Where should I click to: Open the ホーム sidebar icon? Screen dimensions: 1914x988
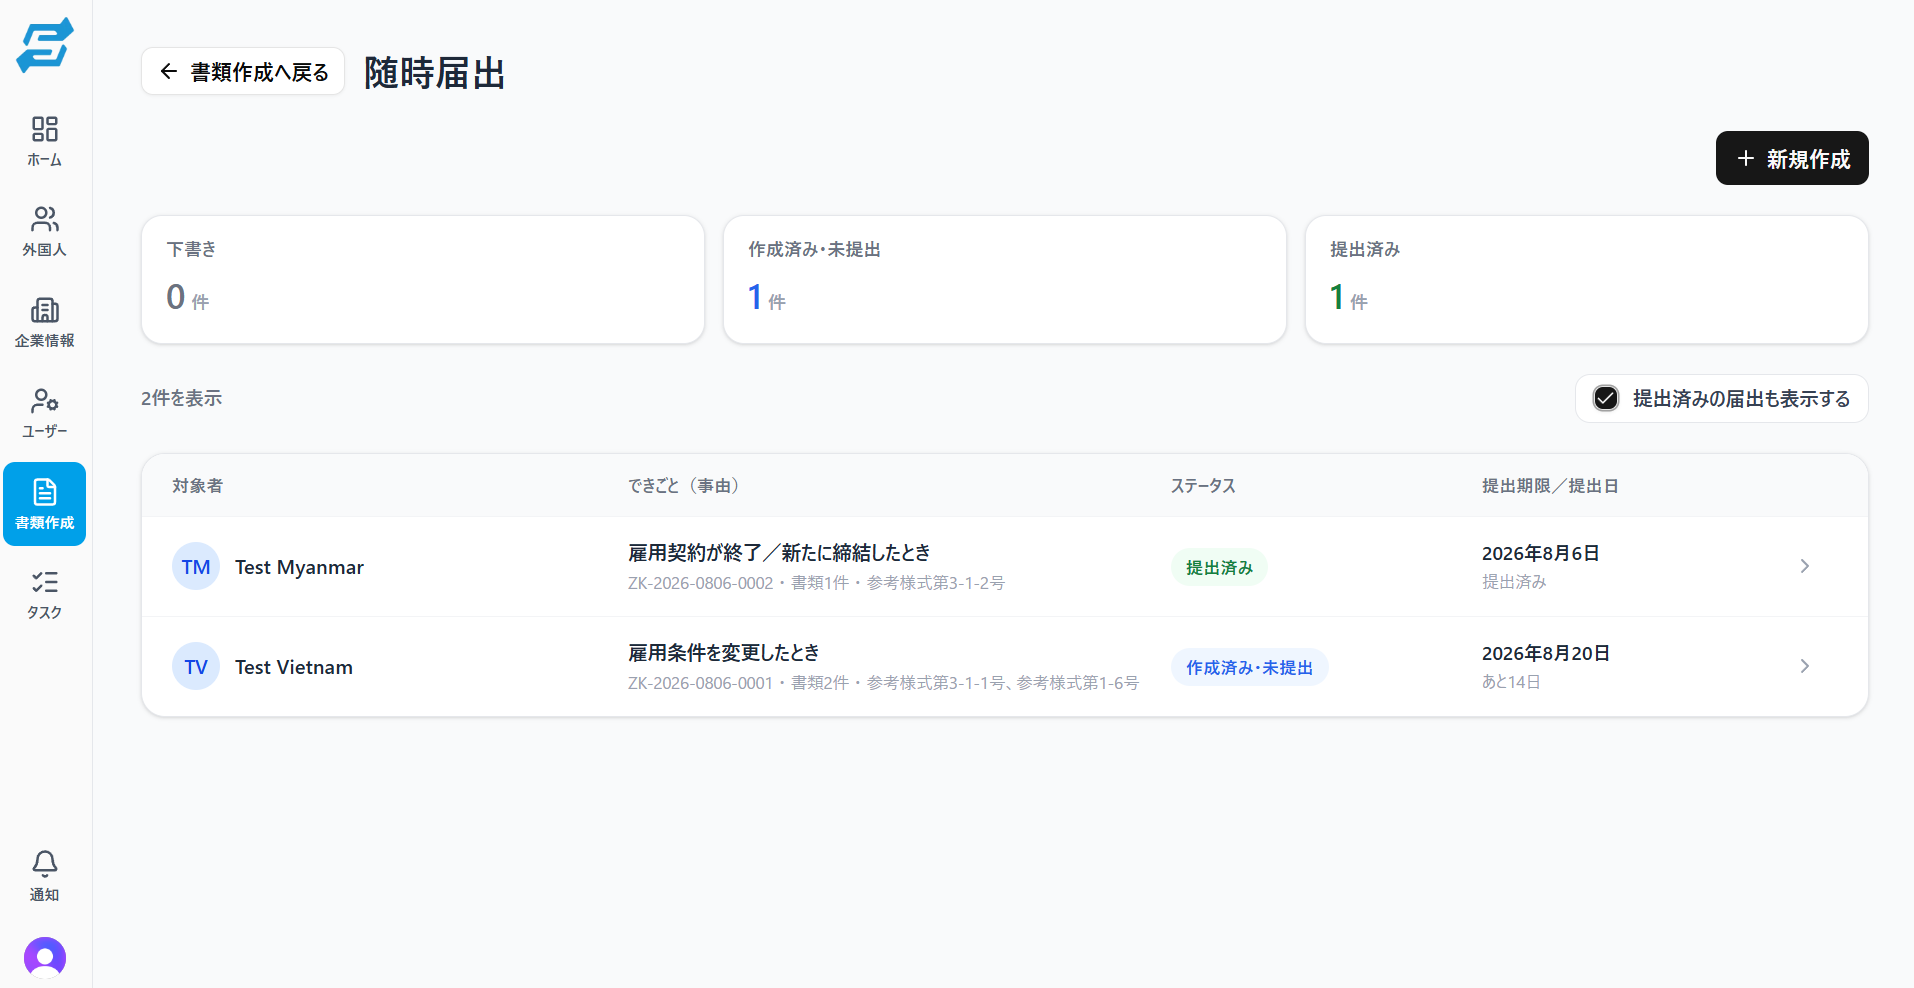tap(45, 141)
